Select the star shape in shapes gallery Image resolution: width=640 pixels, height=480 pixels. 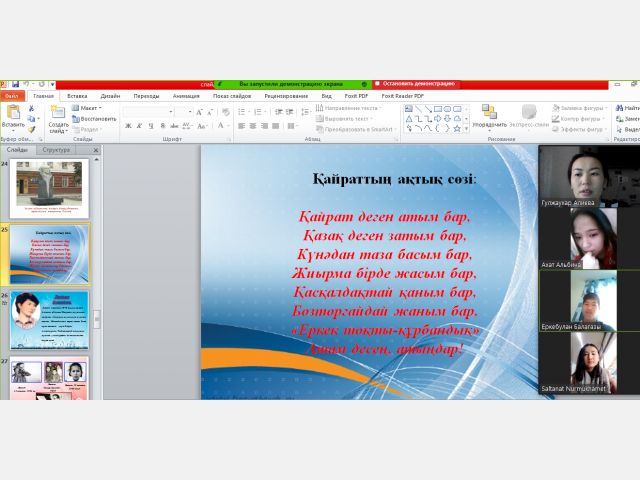pyautogui.click(x=457, y=129)
